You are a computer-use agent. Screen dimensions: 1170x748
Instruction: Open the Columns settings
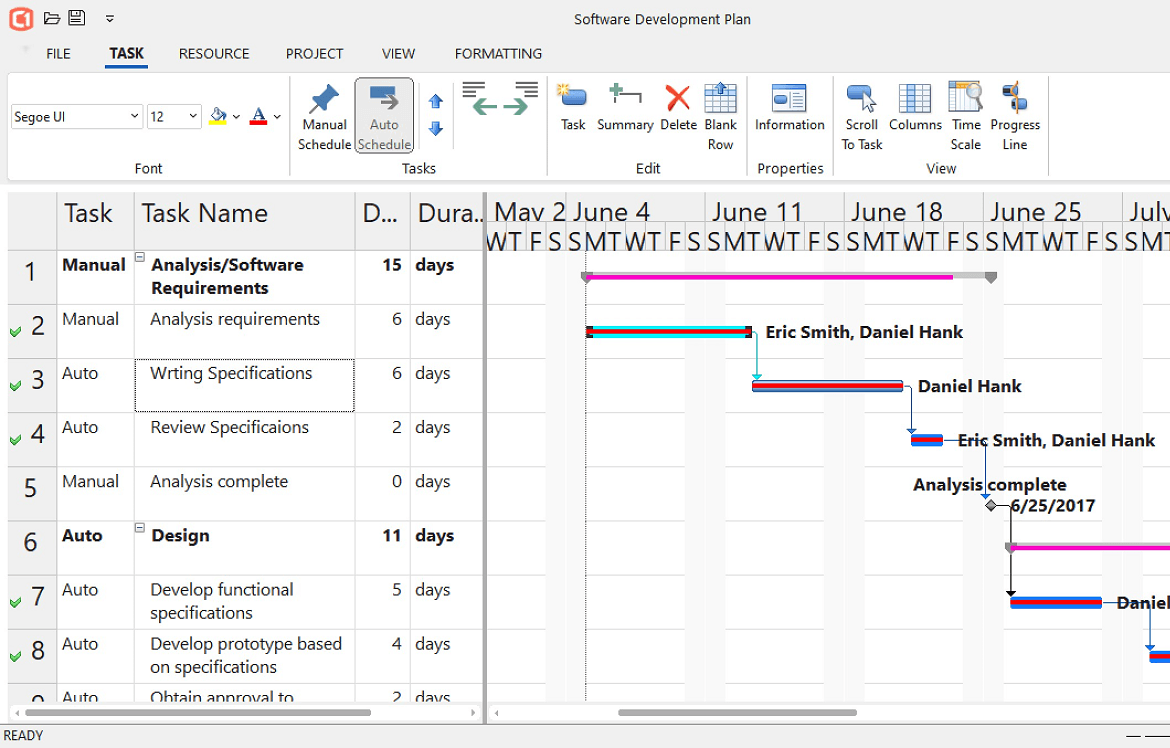click(915, 108)
